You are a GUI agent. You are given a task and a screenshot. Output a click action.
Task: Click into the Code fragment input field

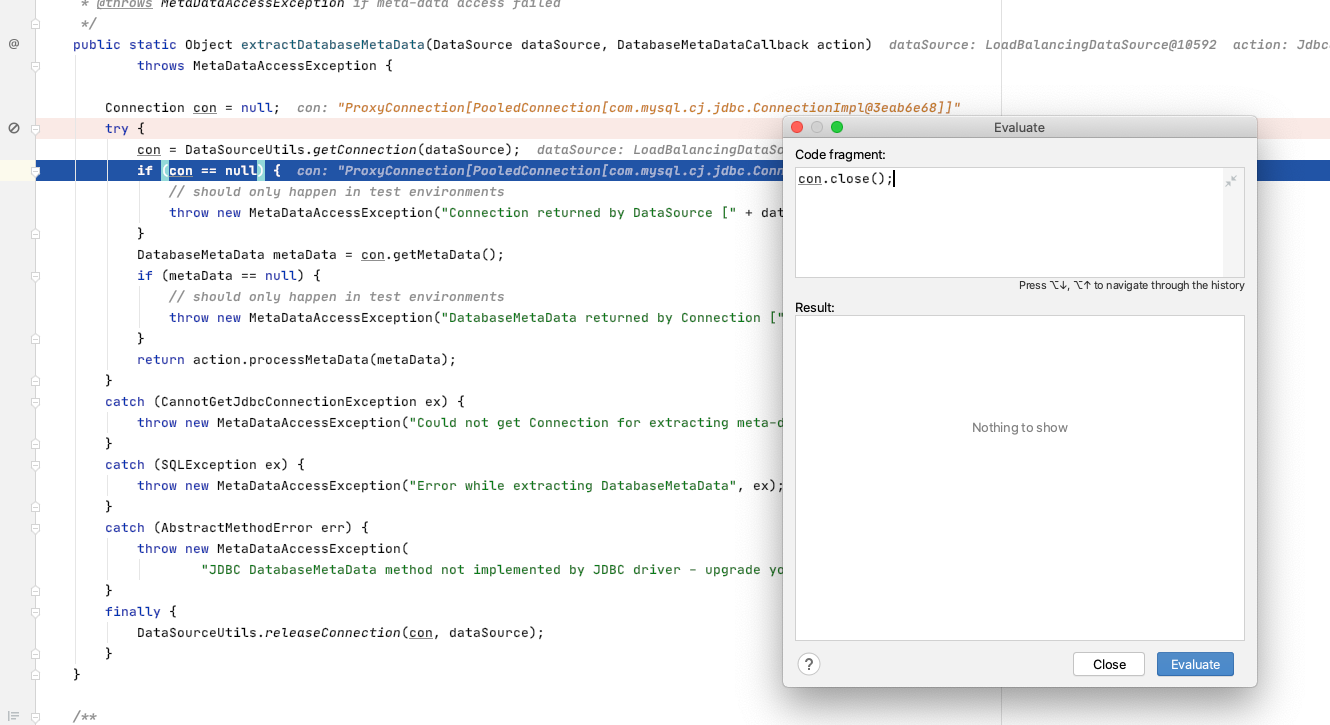point(1019,222)
